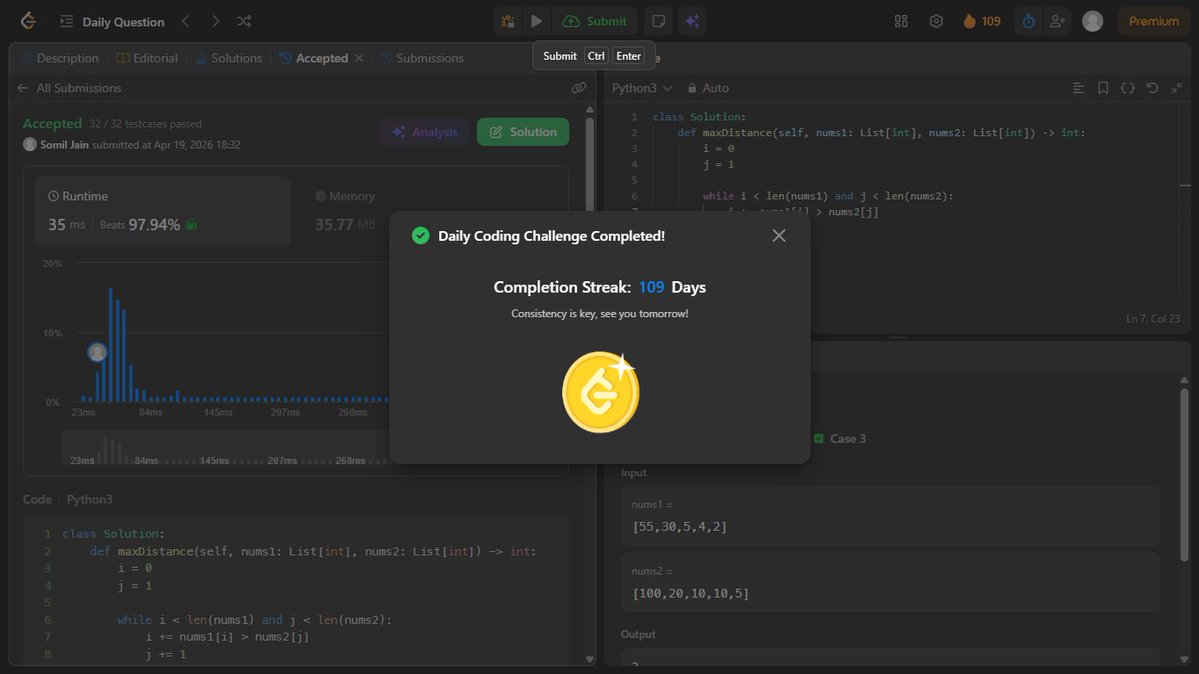Click the runtime distribution mini range slider
The height and width of the screenshot is (674, 1199).
pyautogui.click(x=226, y=448)
